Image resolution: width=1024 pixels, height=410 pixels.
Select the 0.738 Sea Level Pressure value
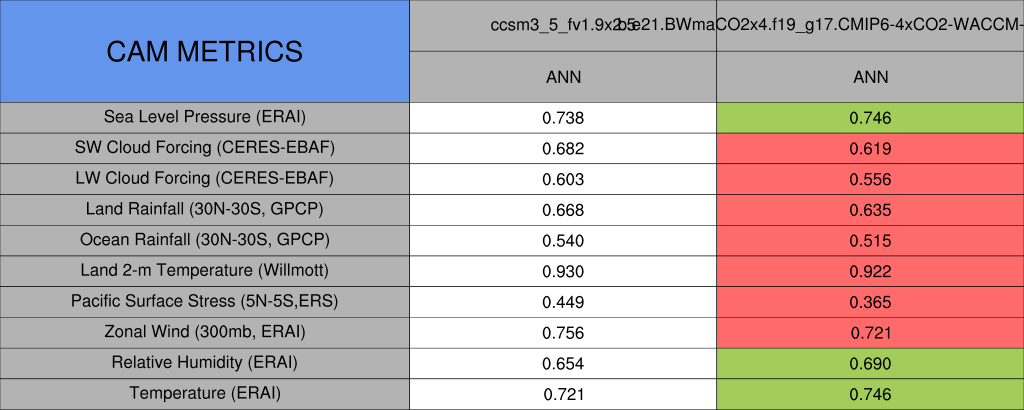(562, 117)
